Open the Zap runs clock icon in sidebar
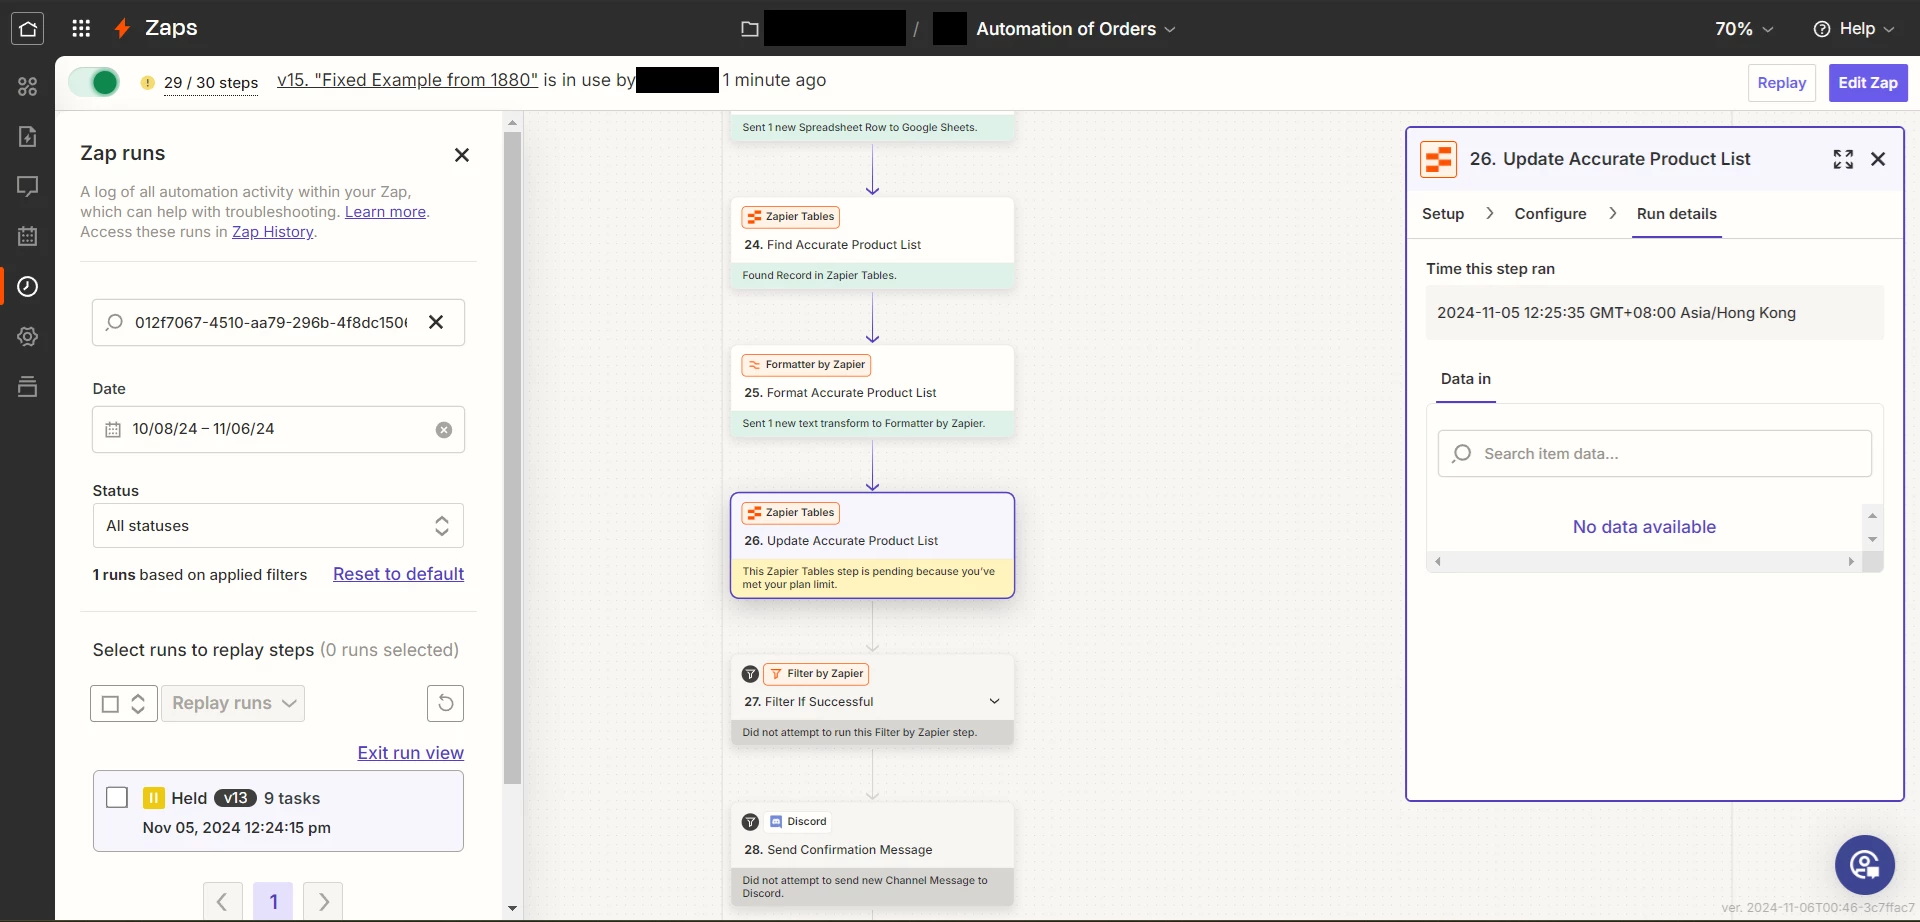Image resolution: width=1920 pixels, height=922 pixels. [x=28, y=287]
